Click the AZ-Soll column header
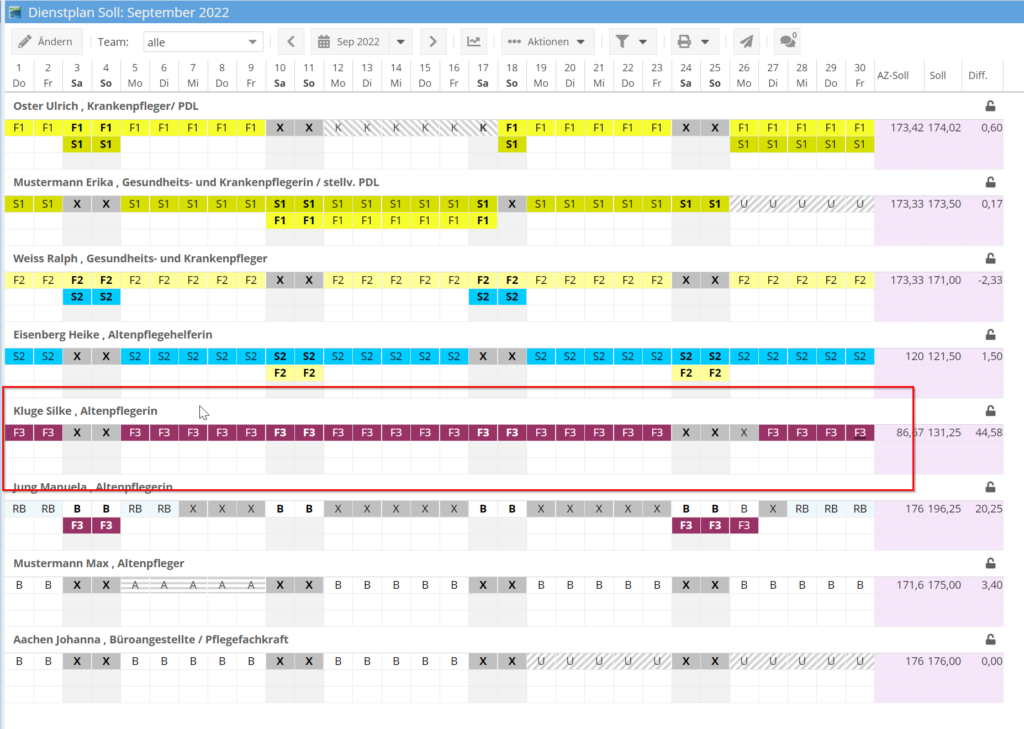The image size is (1024, 729). (x=892, y=75)
